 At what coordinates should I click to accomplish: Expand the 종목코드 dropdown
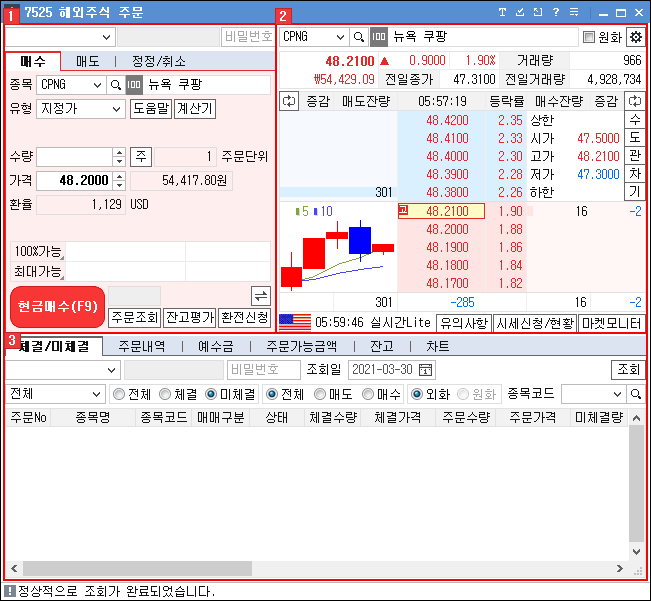tap(617, 394)
